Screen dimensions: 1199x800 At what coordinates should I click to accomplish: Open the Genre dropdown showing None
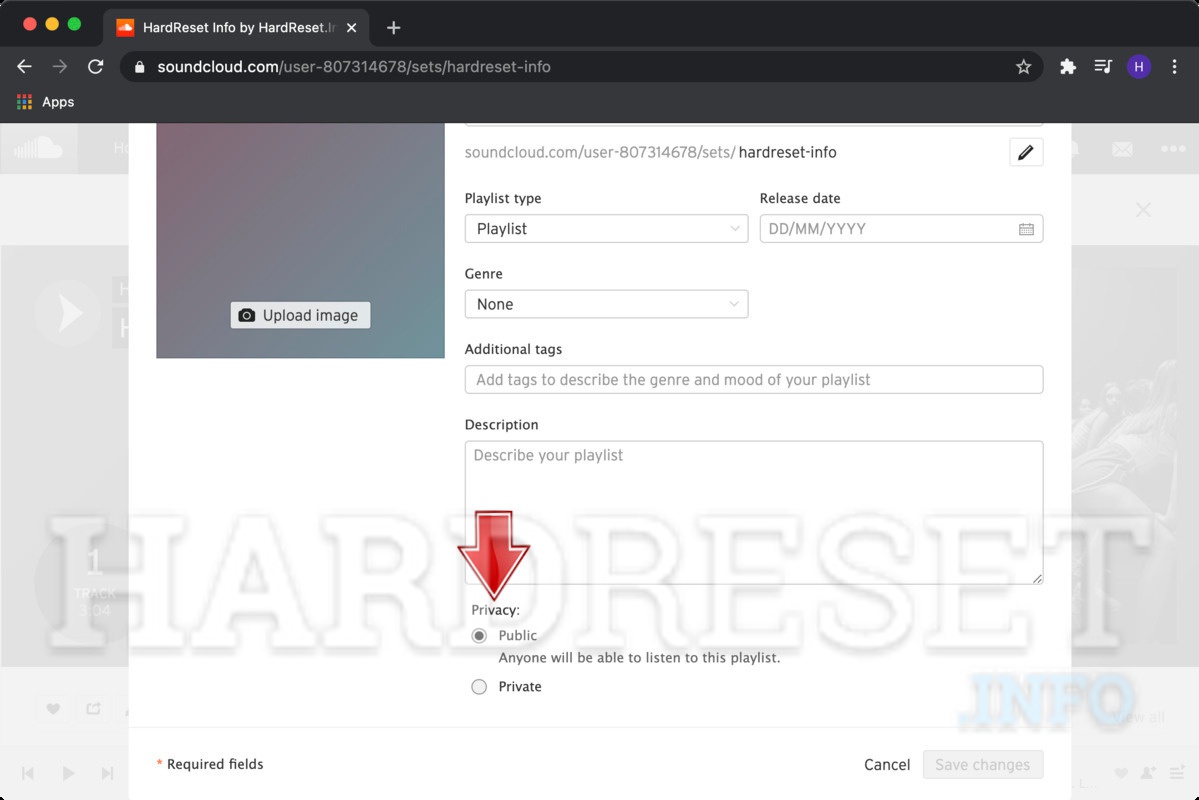606,304
